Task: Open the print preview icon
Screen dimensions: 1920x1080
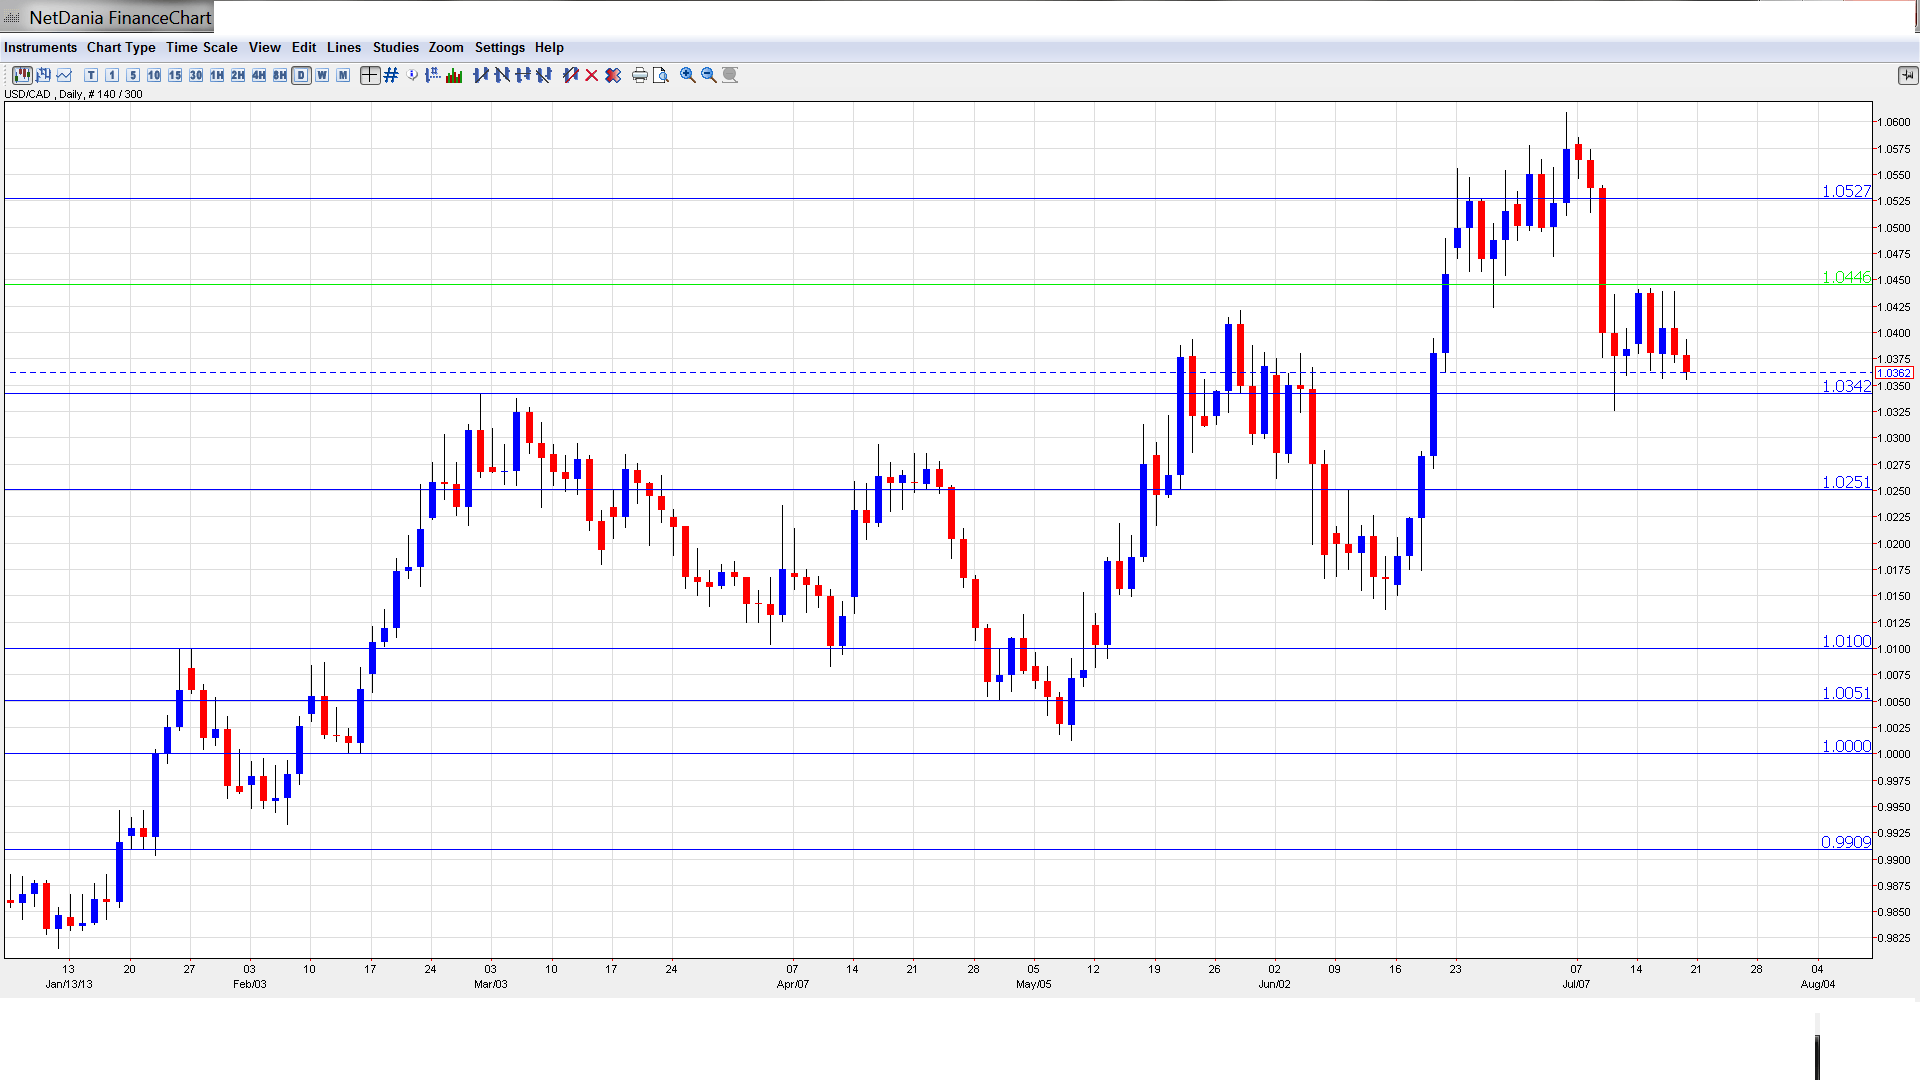Action: (660, 75)
